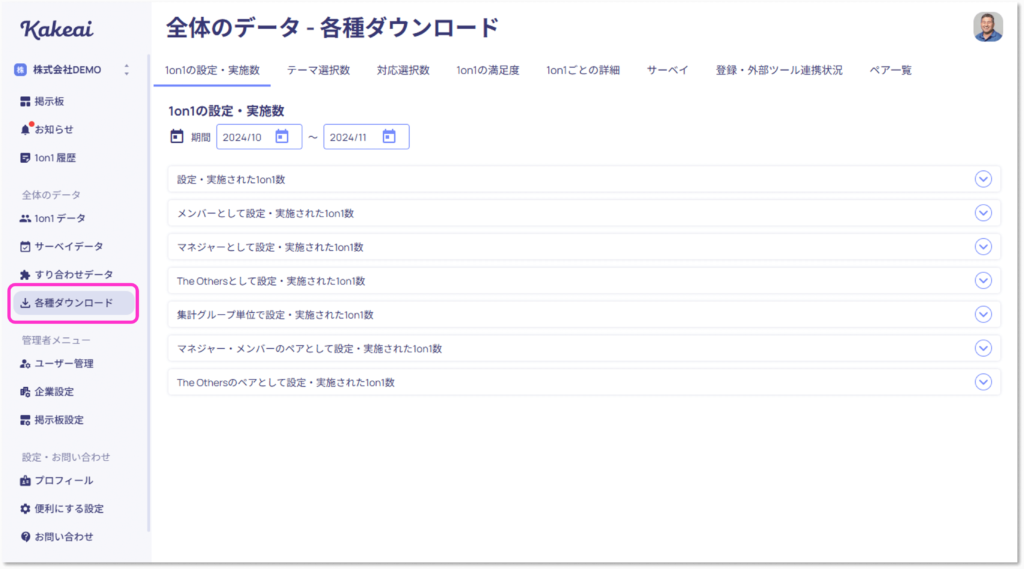Click the sidebar vertical scrollbar
Screen dimensions: 1024x569
point(148,294)
